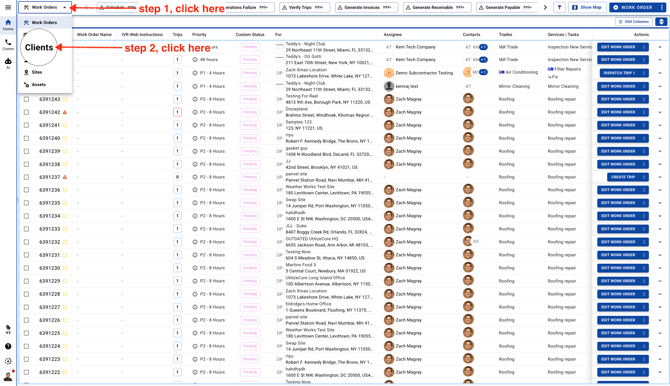Click the priority clock icon on order 6391236
The width and height of the screenshot is (670, 386).
point(195,190)
